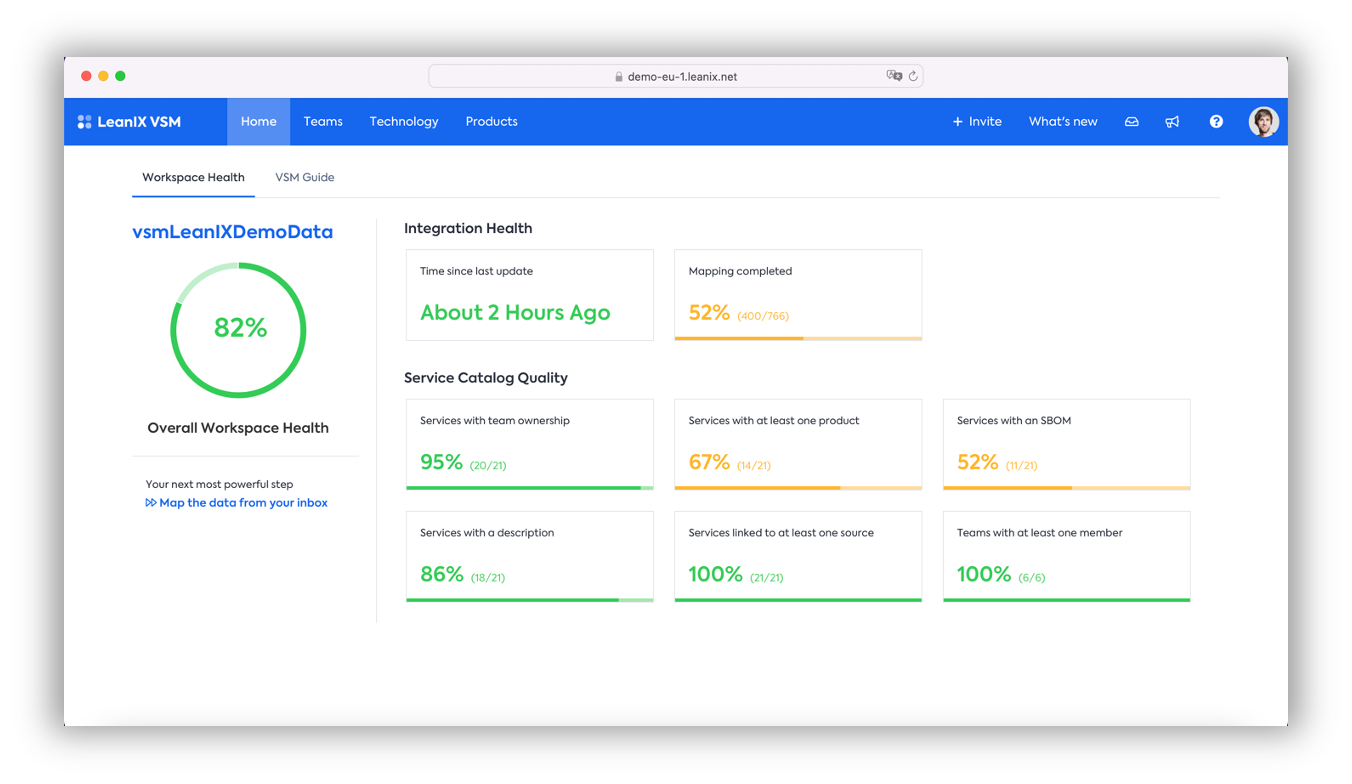
Task: Click the 82% overall health progress ring
Action: coord(238,330)
